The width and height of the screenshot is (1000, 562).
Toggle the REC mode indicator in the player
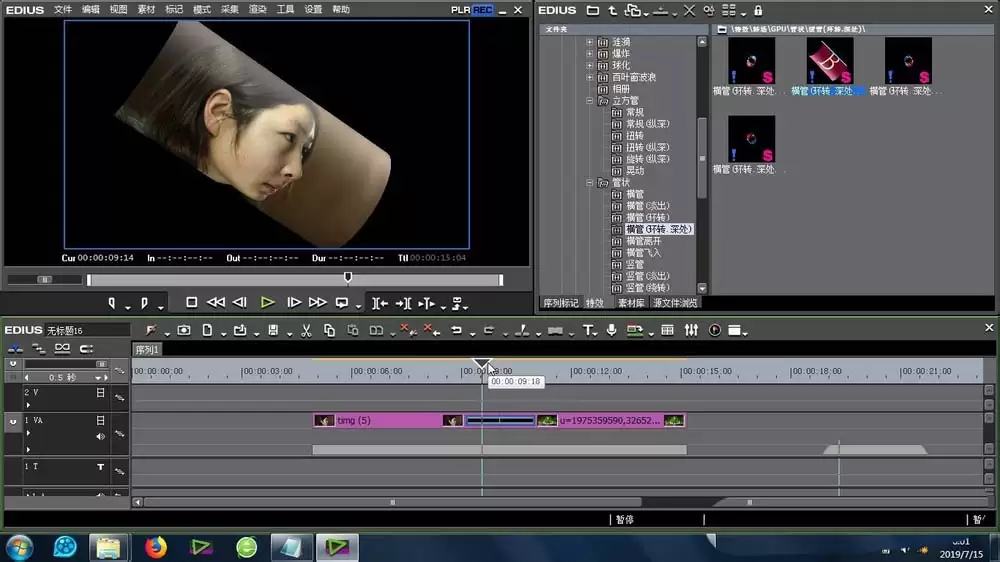(483, 10)
